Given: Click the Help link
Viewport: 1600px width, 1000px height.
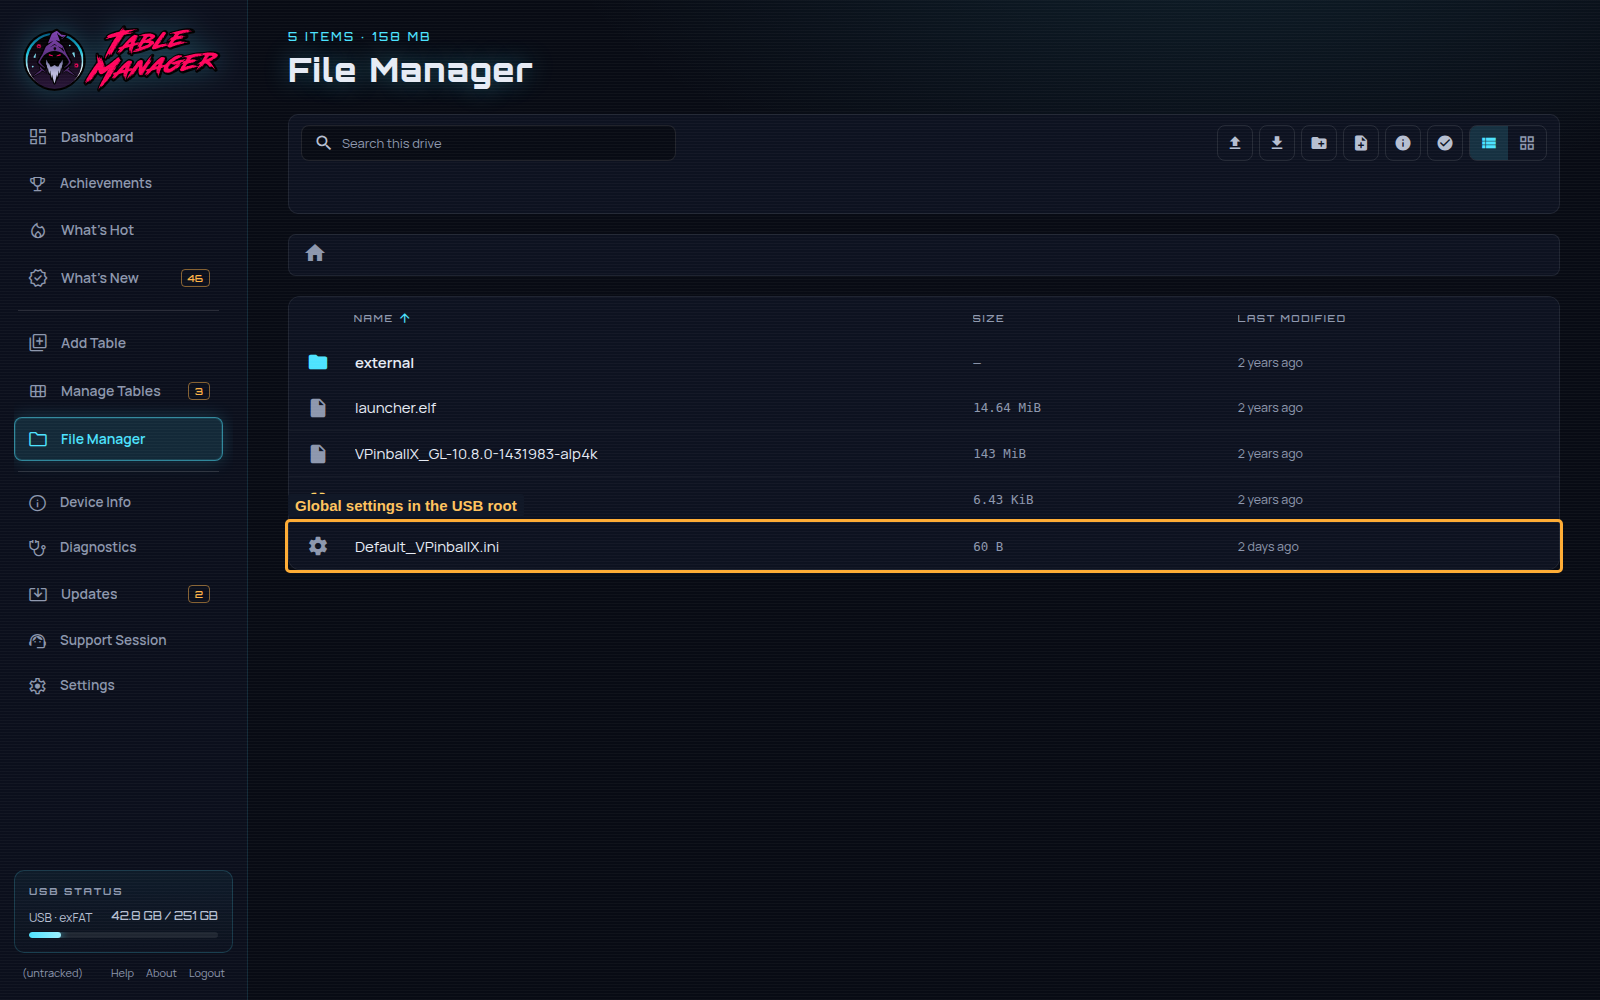Looking at the screenshot, I should click(122, 973).
